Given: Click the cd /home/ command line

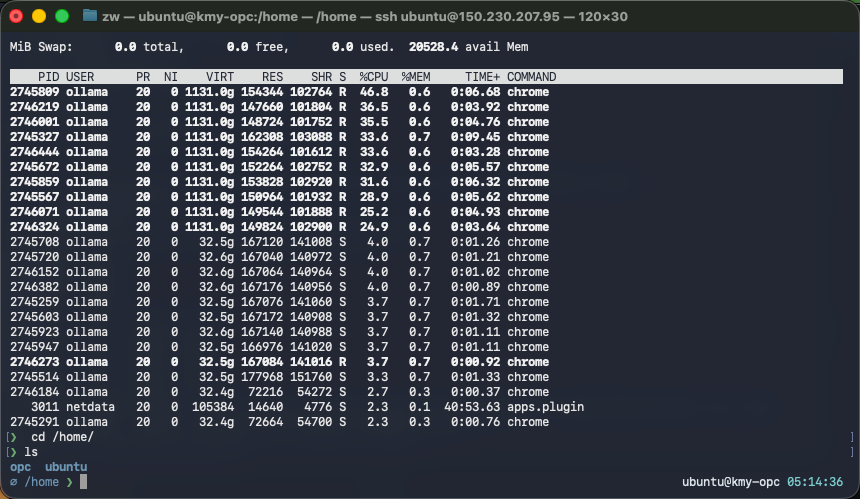Looking at the screenshot, I should coord(63,437).
